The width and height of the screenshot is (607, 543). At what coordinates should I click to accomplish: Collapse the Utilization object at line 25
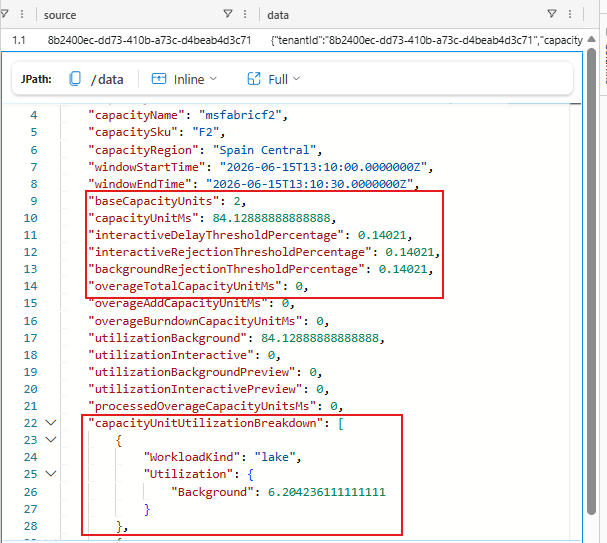click(51, 474)
